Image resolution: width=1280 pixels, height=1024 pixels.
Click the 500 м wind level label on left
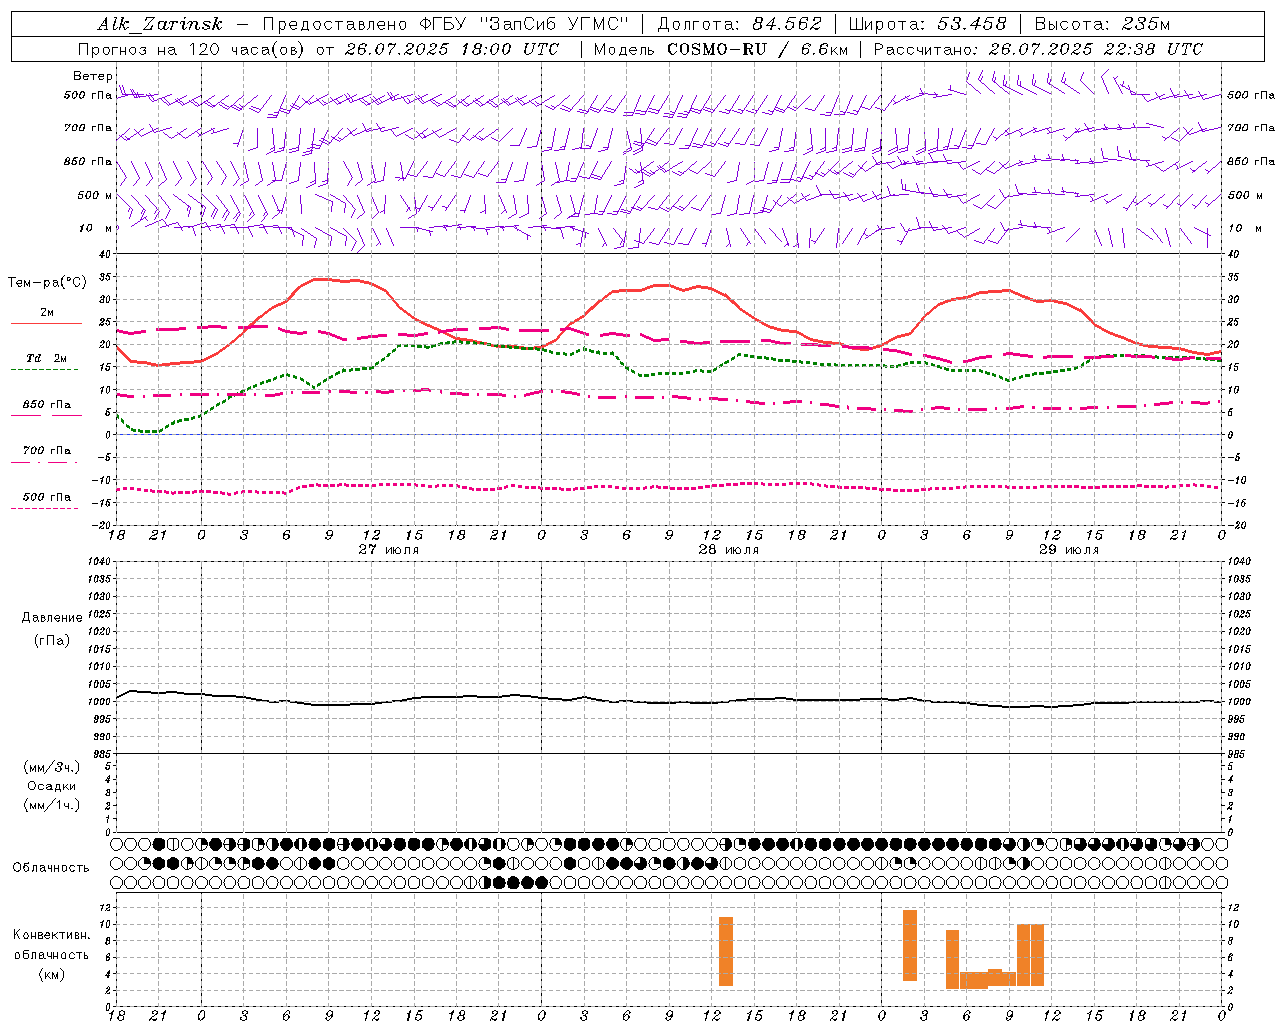pyautogui.click(x=95, y=195)
